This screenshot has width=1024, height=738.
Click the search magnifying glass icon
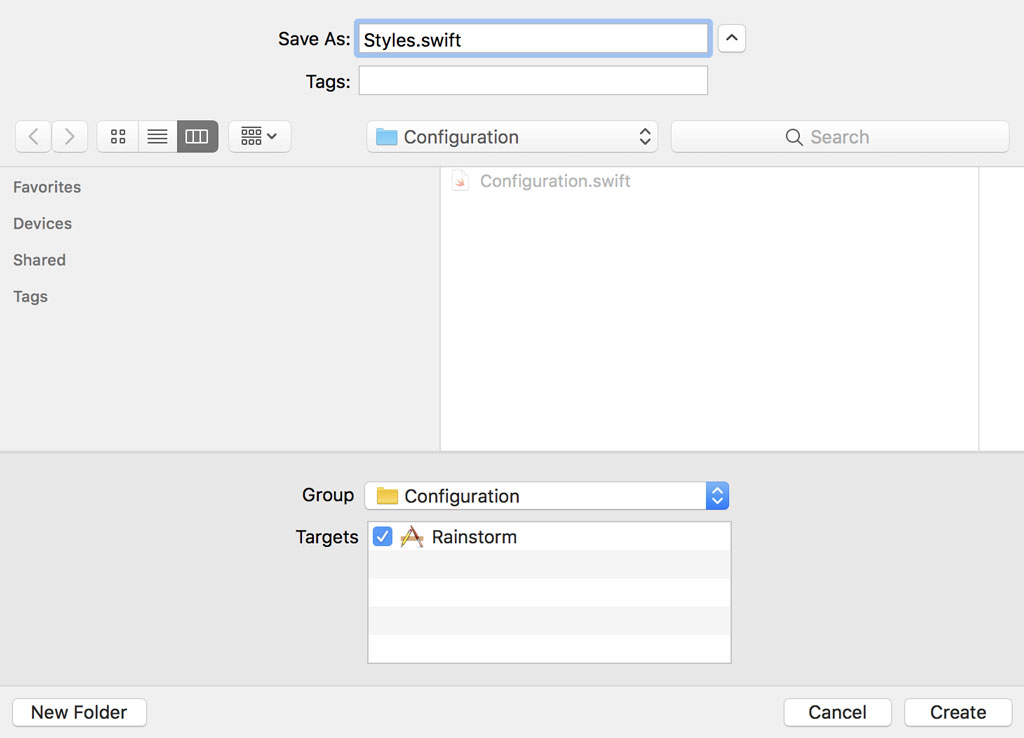[794, 136]
